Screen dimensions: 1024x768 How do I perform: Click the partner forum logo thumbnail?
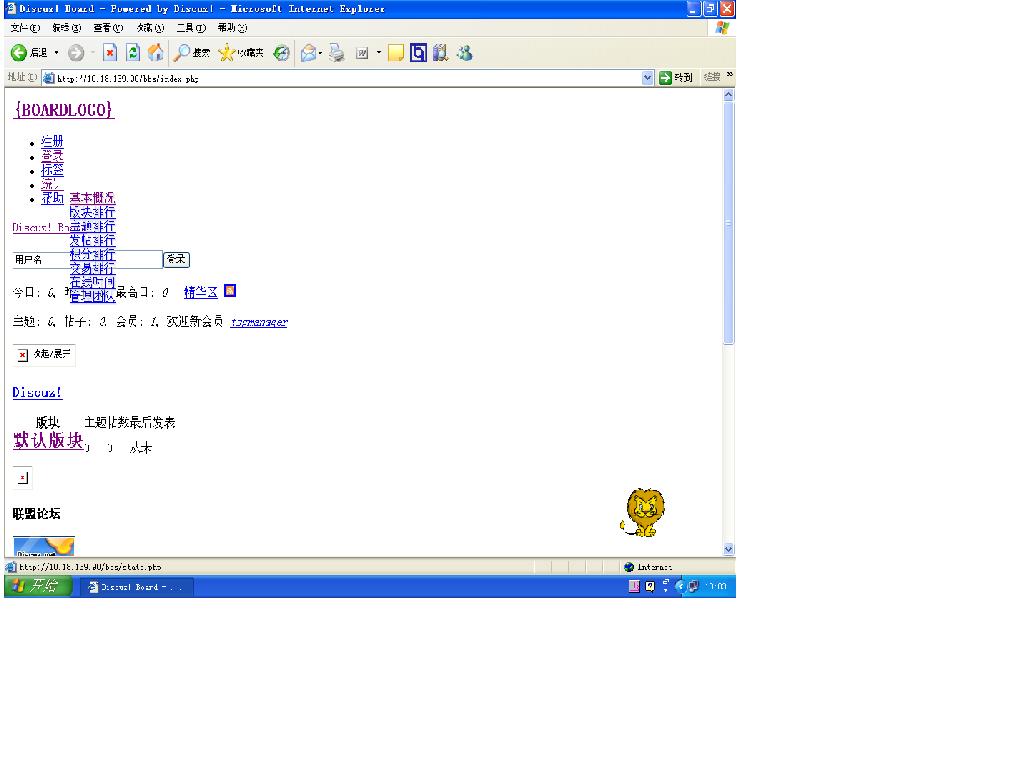point(44,547)
